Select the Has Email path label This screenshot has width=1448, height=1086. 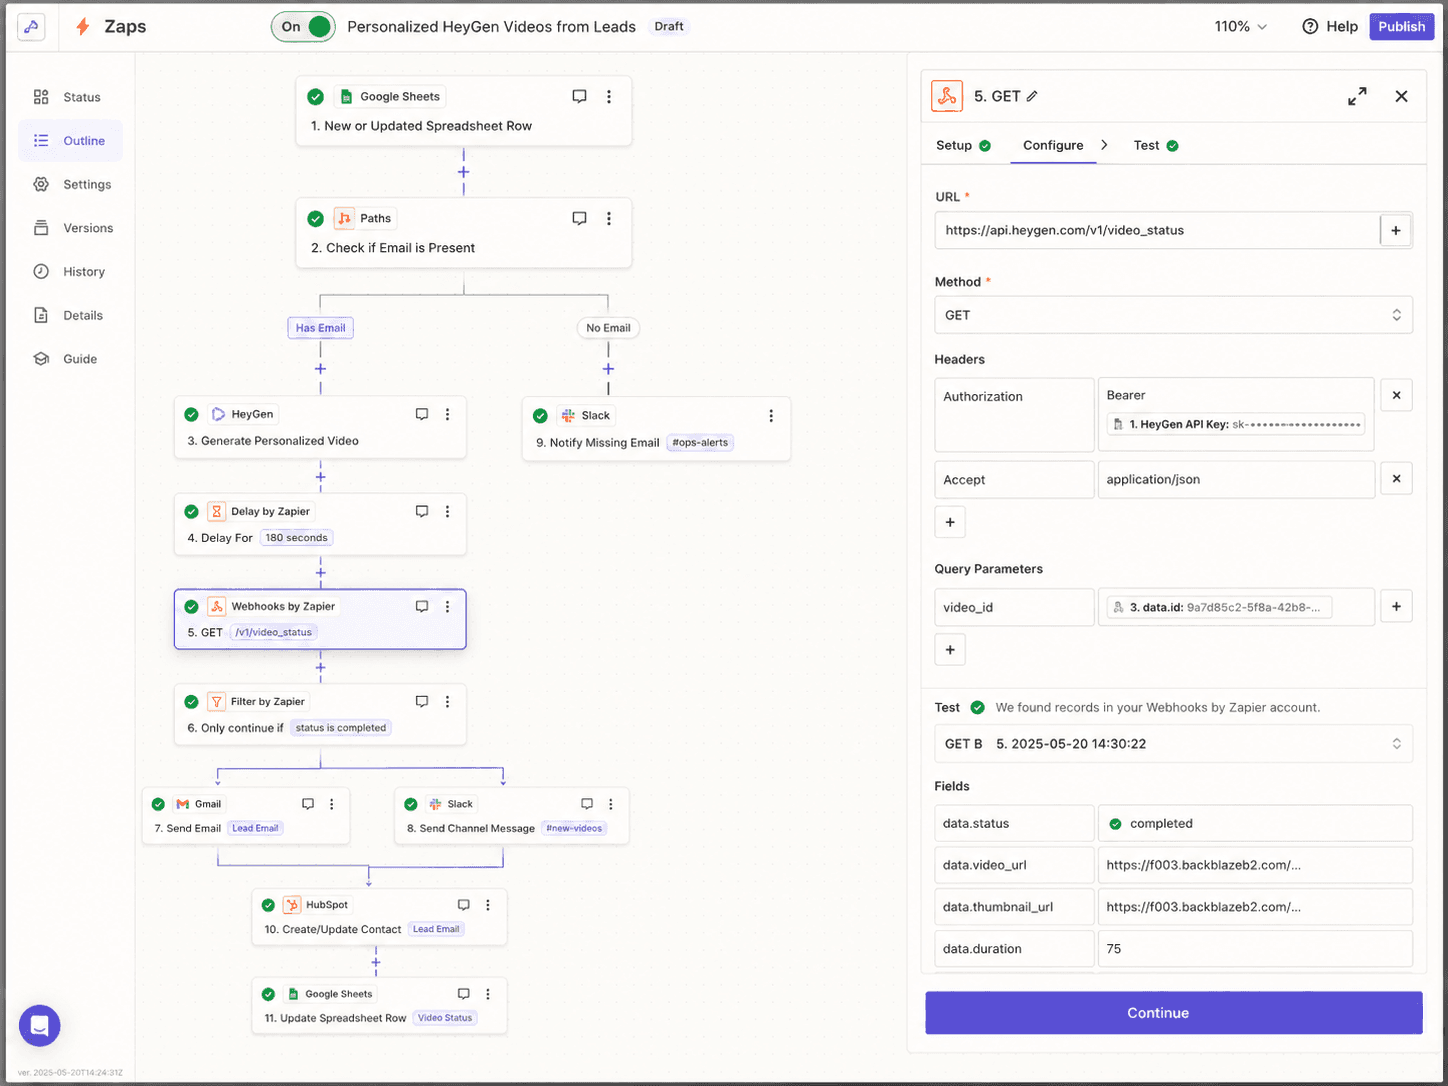(x=320, y=328)
